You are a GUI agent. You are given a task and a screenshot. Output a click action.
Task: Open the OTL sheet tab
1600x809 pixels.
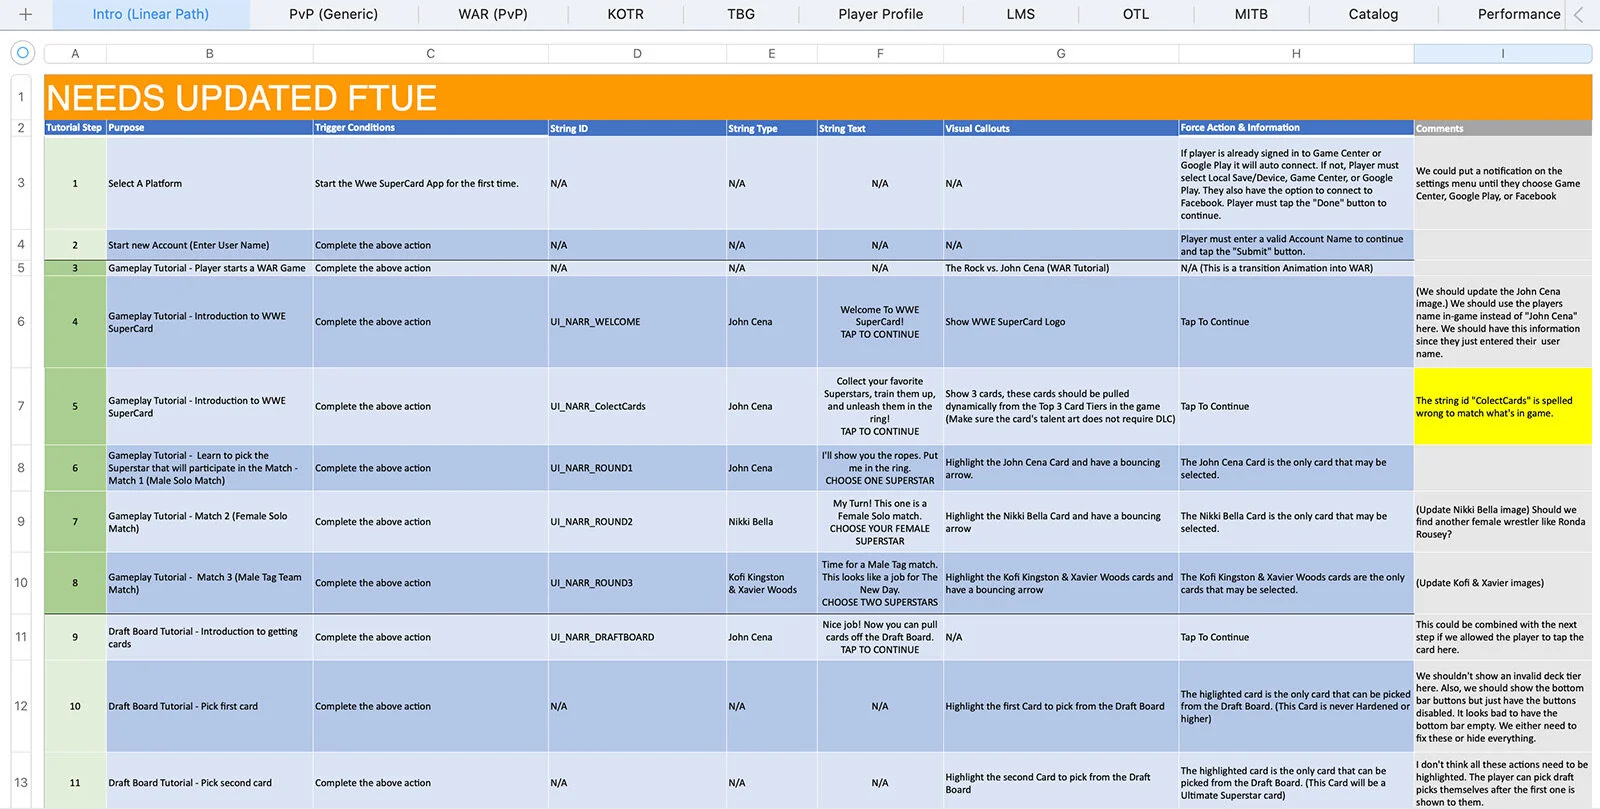tap(1135, 14)
